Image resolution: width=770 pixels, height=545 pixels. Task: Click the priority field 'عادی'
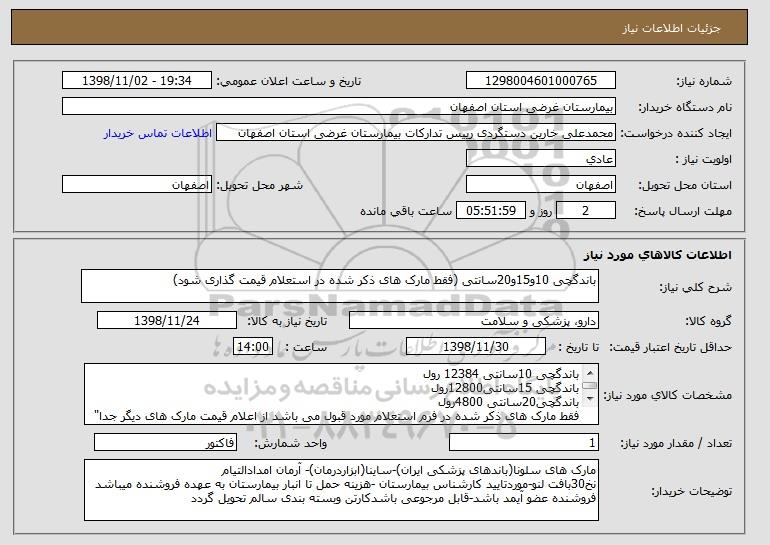[x=541, y=159]
